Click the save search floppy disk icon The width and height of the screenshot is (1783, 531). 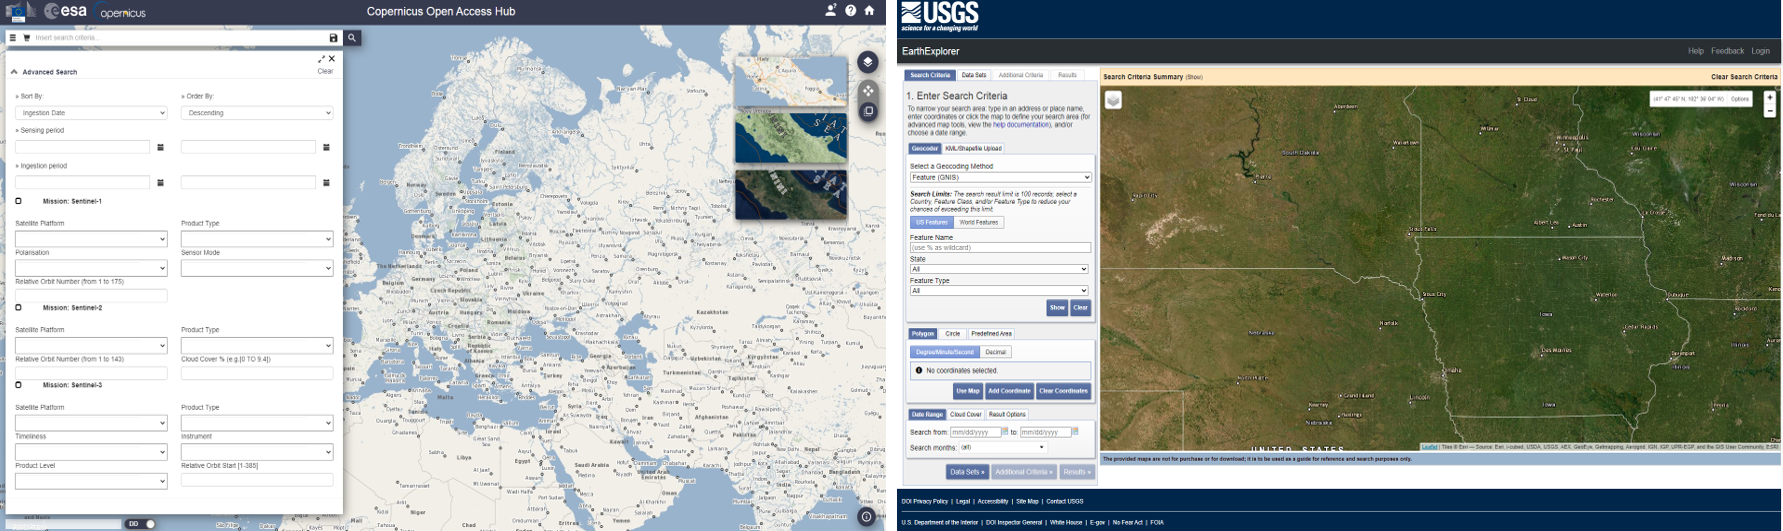click(333, 38)
